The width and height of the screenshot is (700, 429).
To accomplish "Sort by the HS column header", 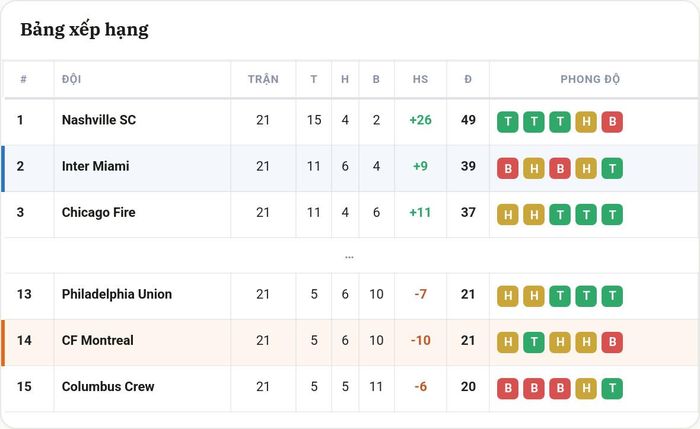I will coord(421,79).
